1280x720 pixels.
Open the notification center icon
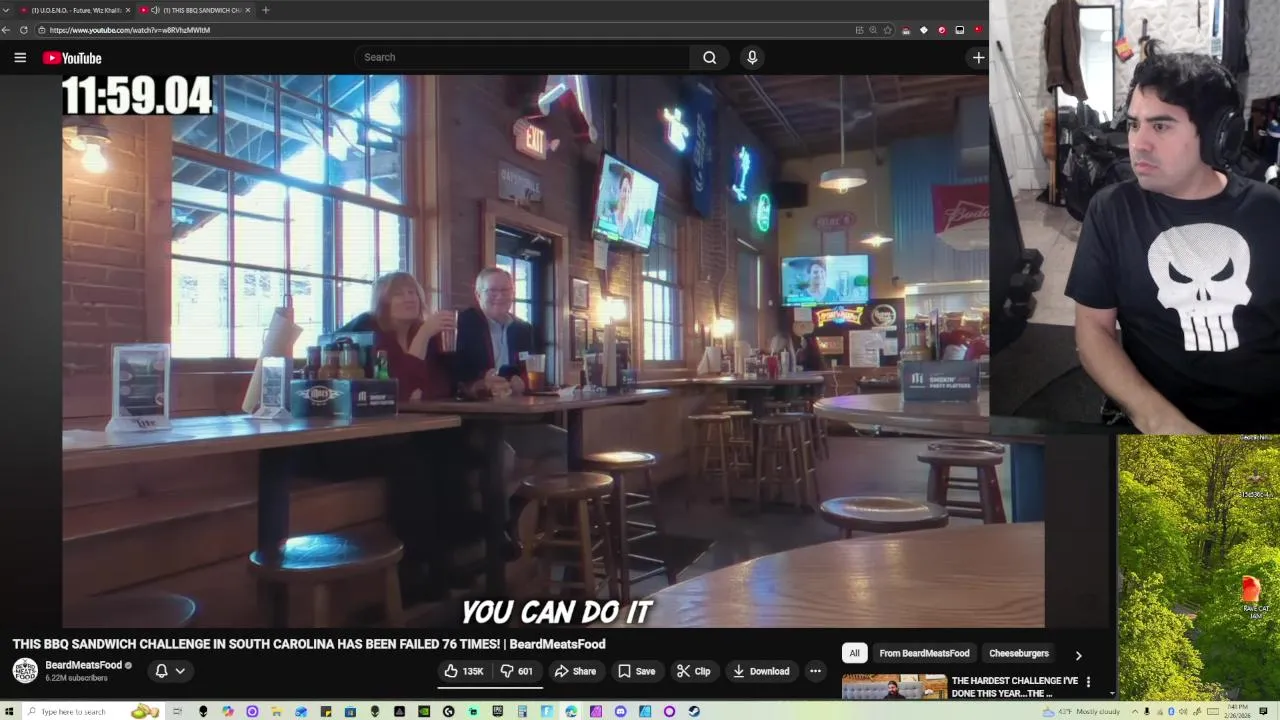point(1263,711)
